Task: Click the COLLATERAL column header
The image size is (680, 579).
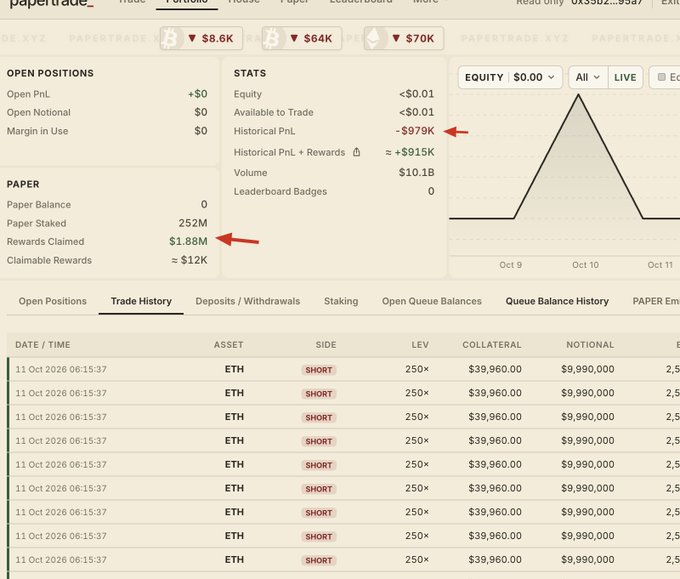Action: [x=492, y=345]
